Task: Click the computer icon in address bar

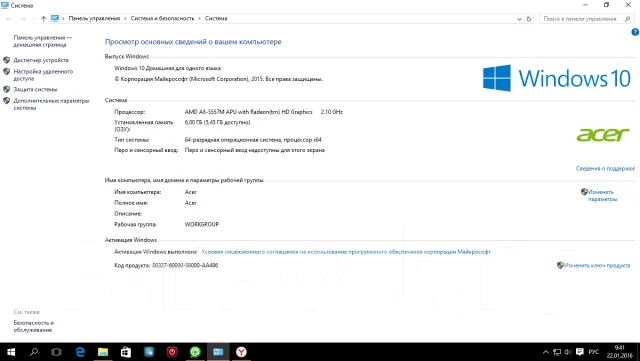Action: (55, 18)
